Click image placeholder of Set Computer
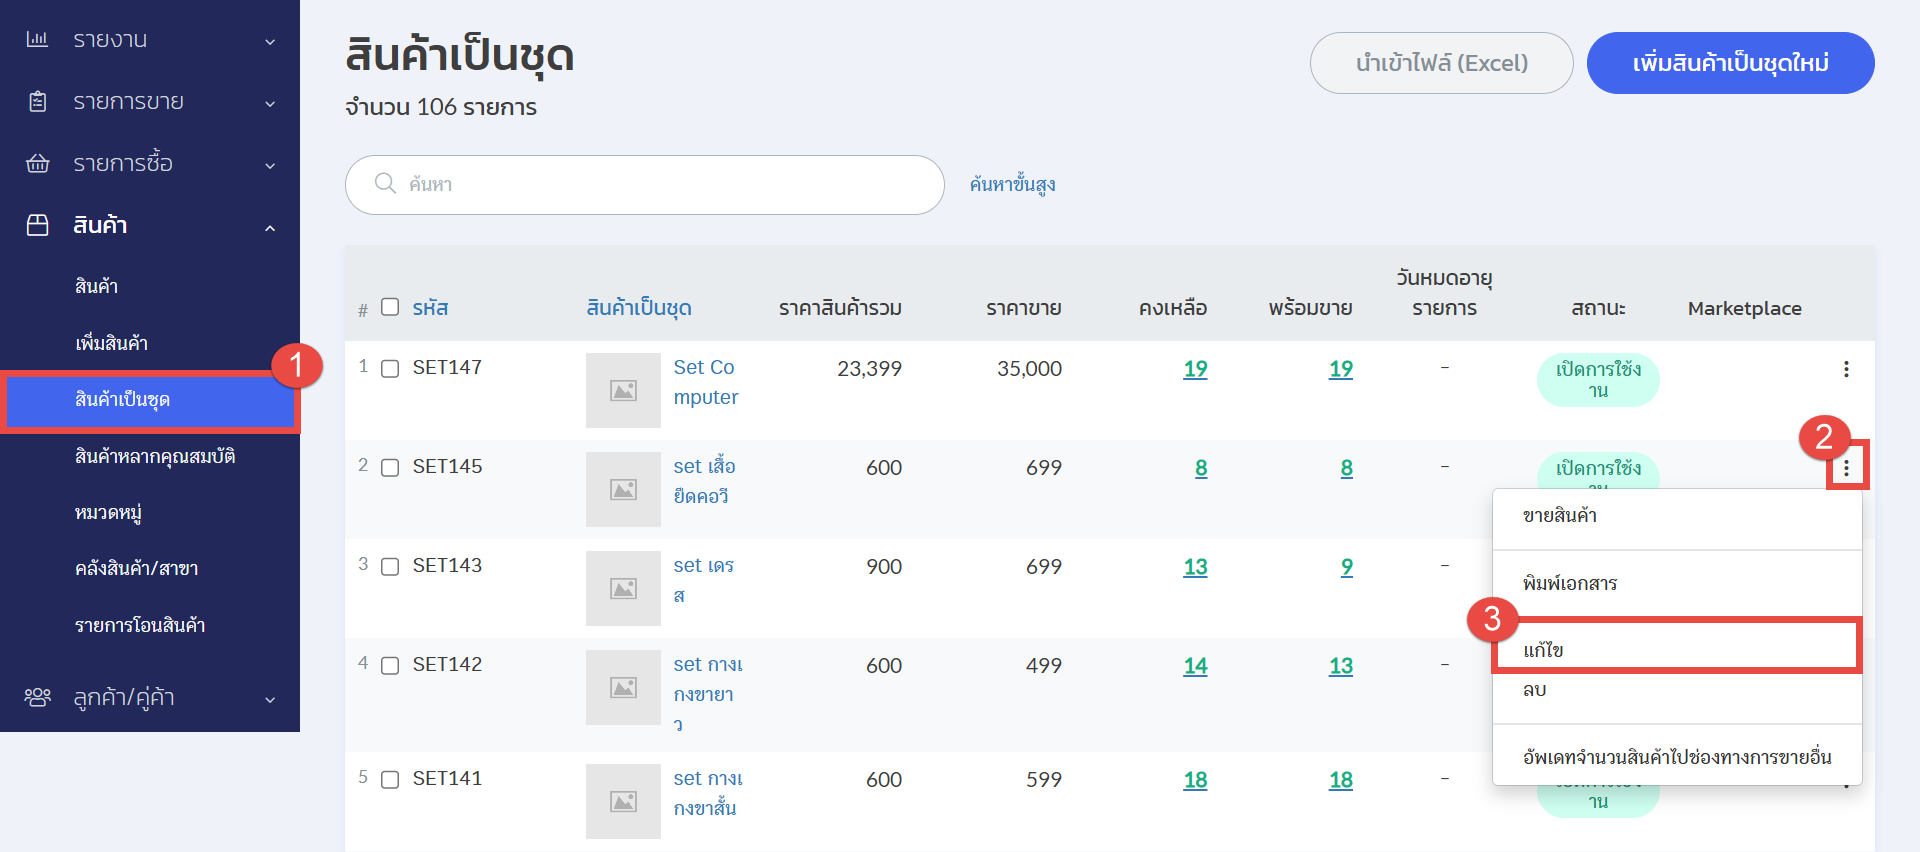Screen dimensions: 1920x852 click(x=623, y=390)
